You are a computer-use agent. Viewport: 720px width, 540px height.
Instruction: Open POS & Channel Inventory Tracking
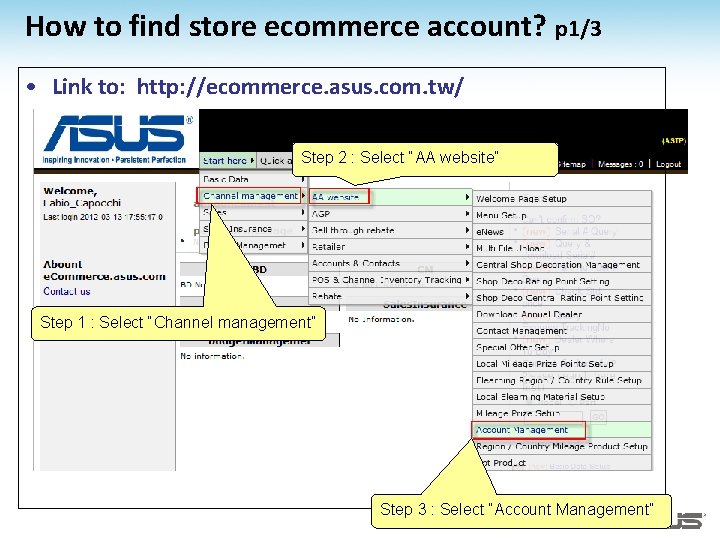point(390,280)
